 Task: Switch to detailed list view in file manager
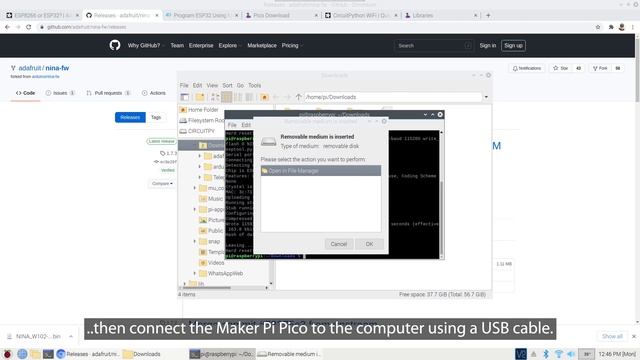point(249,97)
